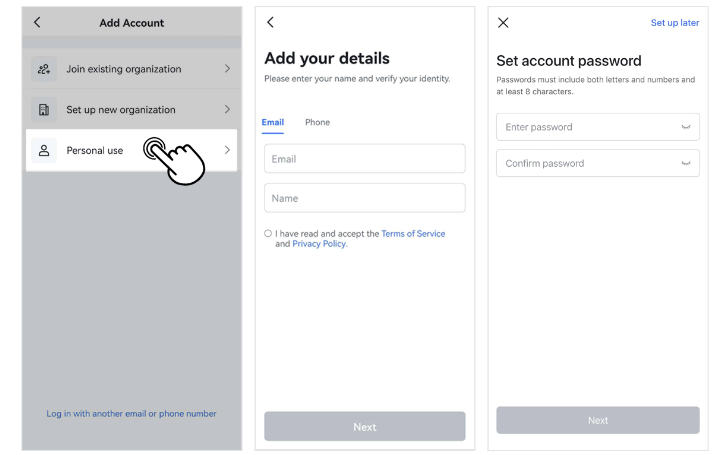
Task: Reveal text in Confirm password field
Action: click(685, 163)
